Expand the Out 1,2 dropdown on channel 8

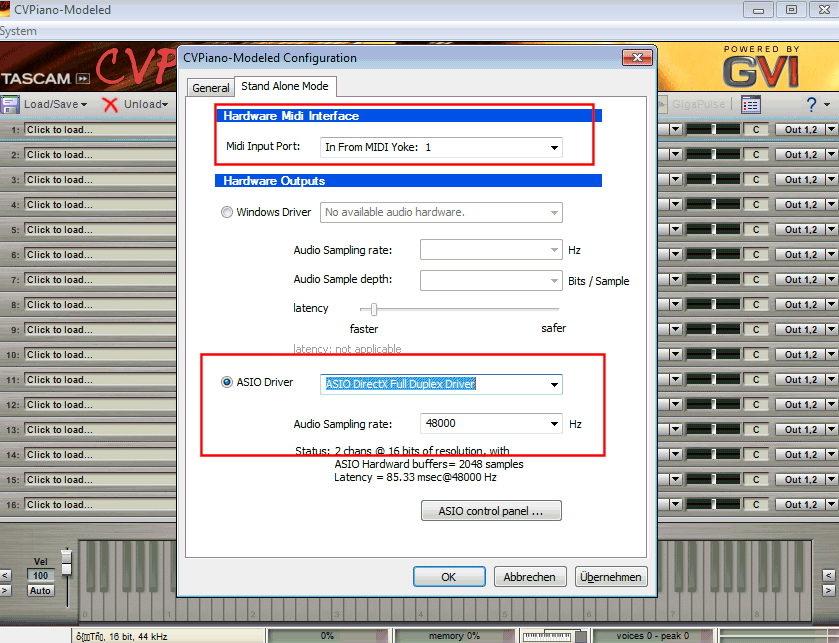point(831,304)
